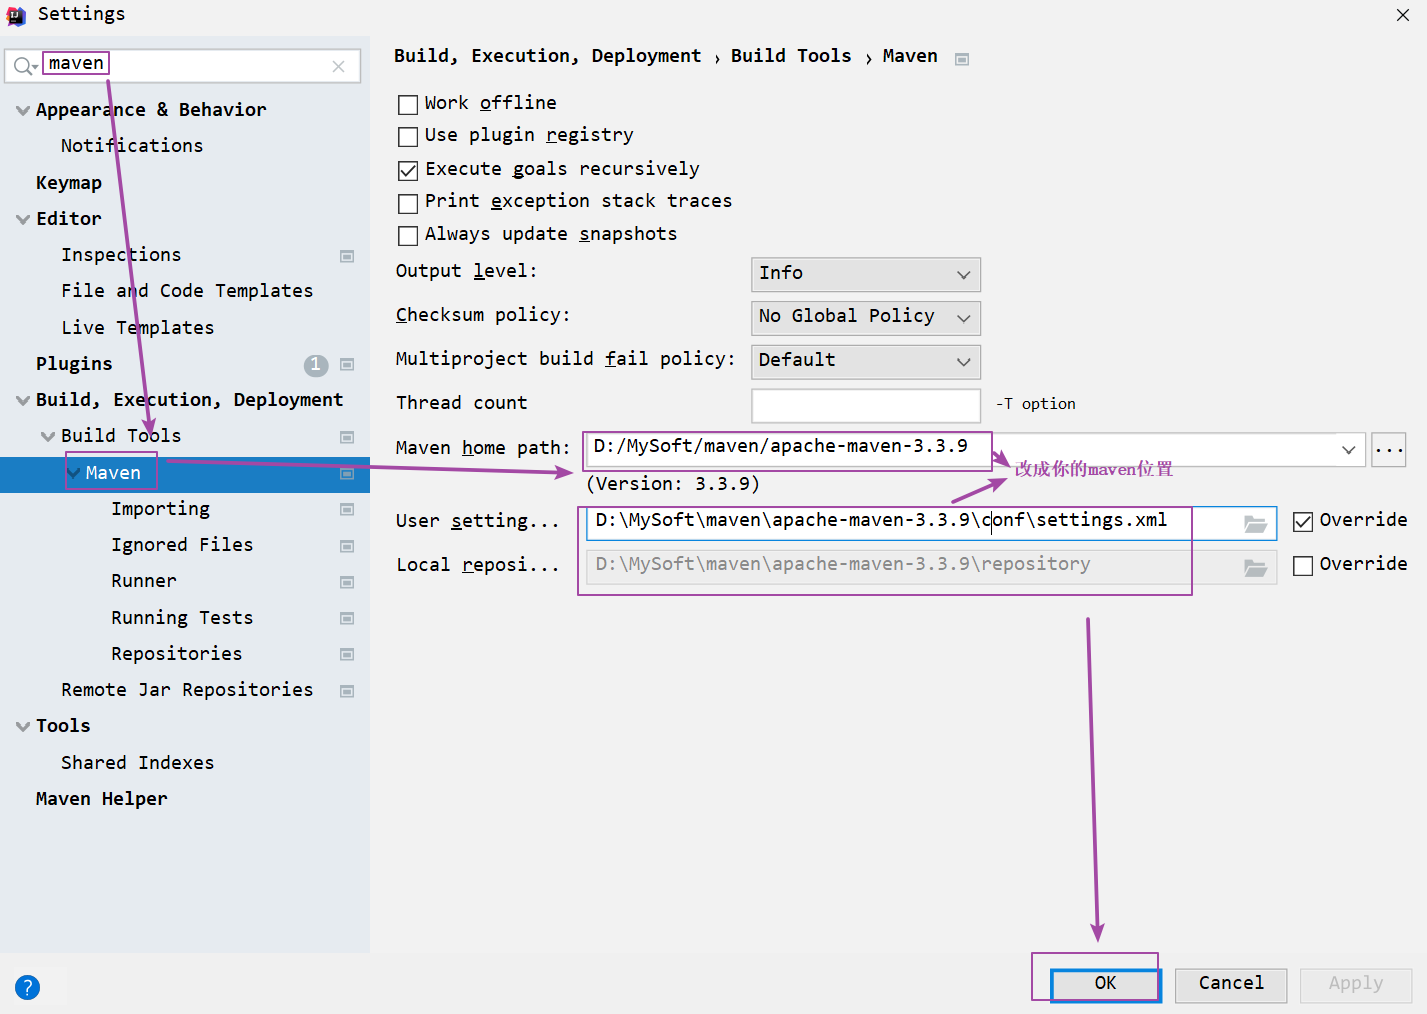The height and width of the screenshot is (1014, 1427).
Task: Select Running Tests under Maven
Action: tap(182, 618)
